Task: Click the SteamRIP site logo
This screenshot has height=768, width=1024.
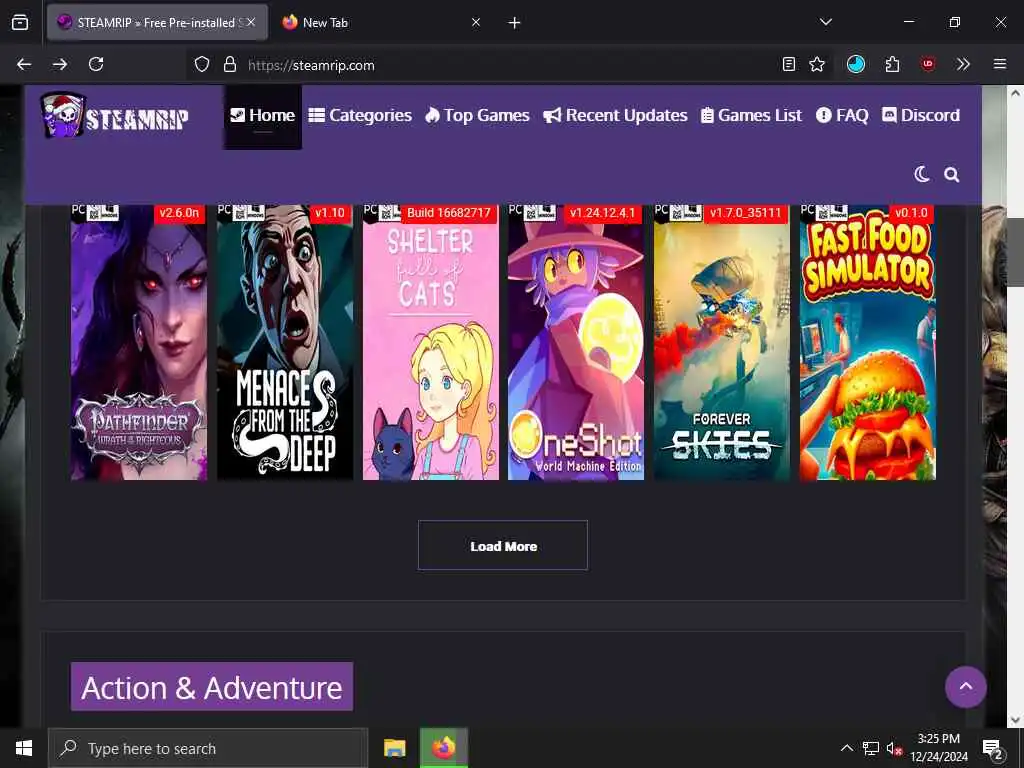Action: pyautogui.click(x=115, y=116)
